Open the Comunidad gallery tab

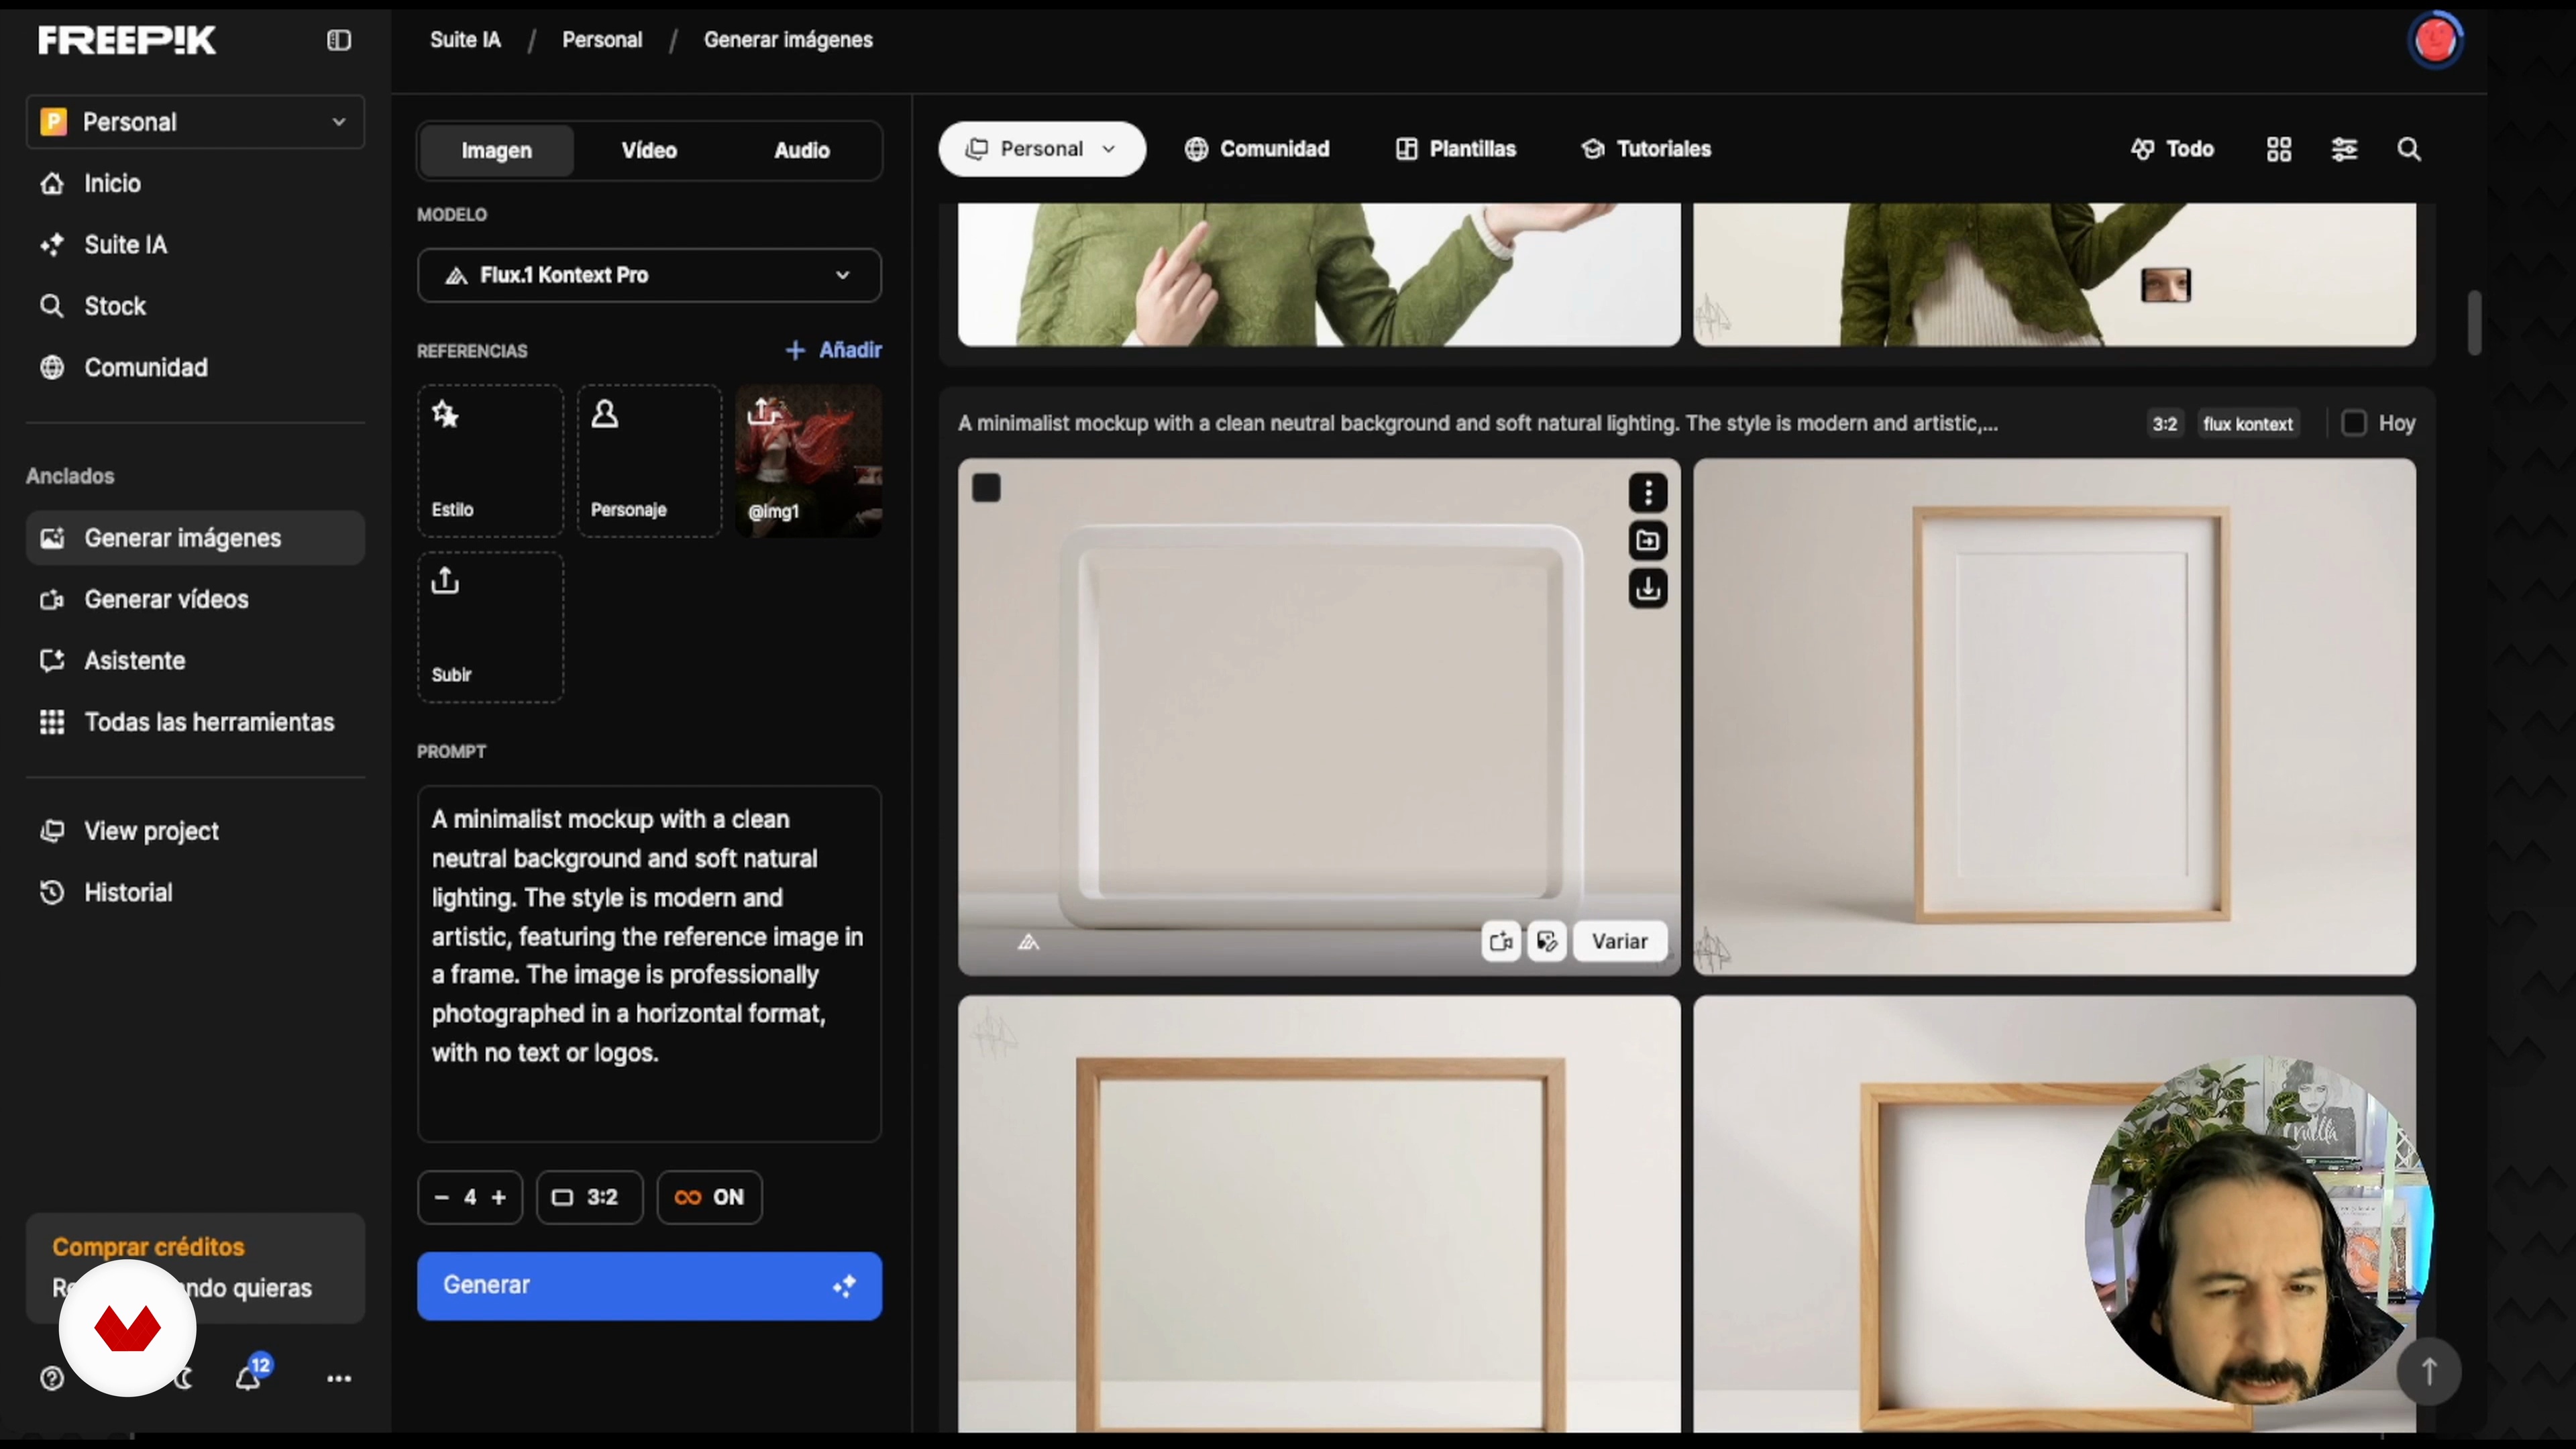(1257, 149)
